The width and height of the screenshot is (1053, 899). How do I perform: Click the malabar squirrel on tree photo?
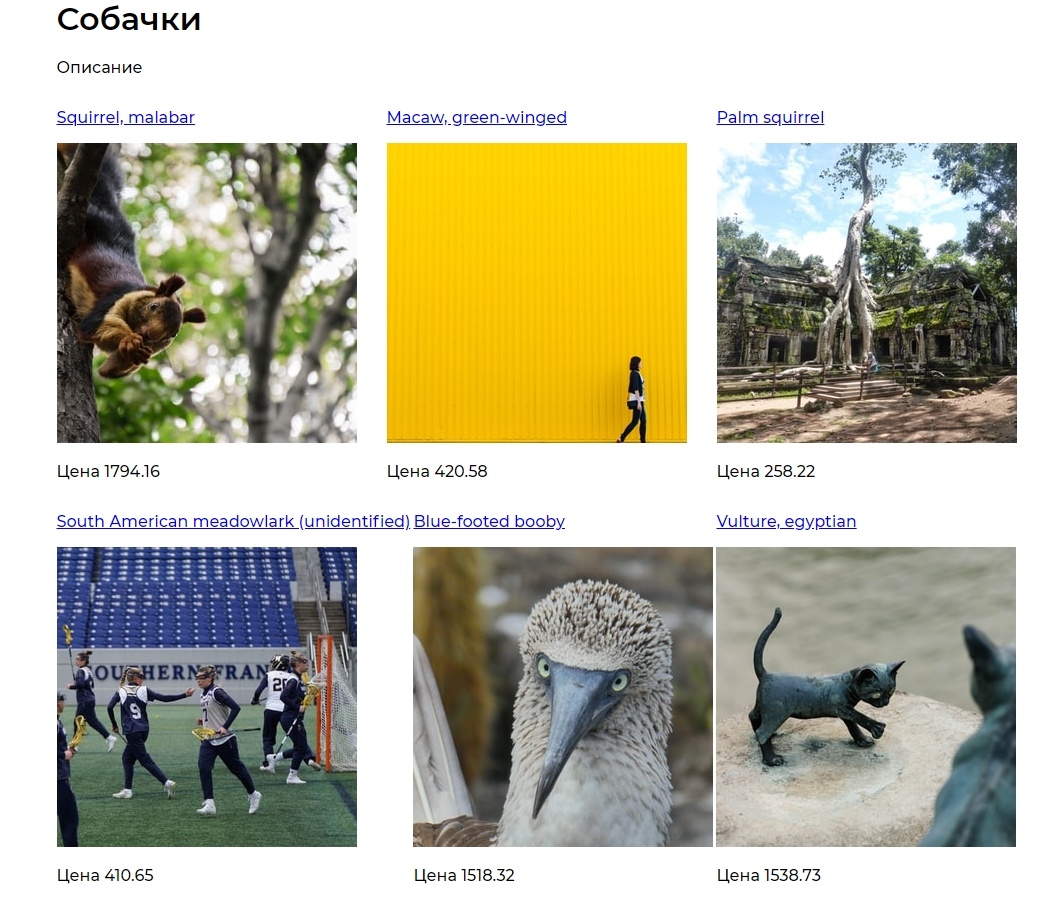pyautogui.click(x=207, y=293)
